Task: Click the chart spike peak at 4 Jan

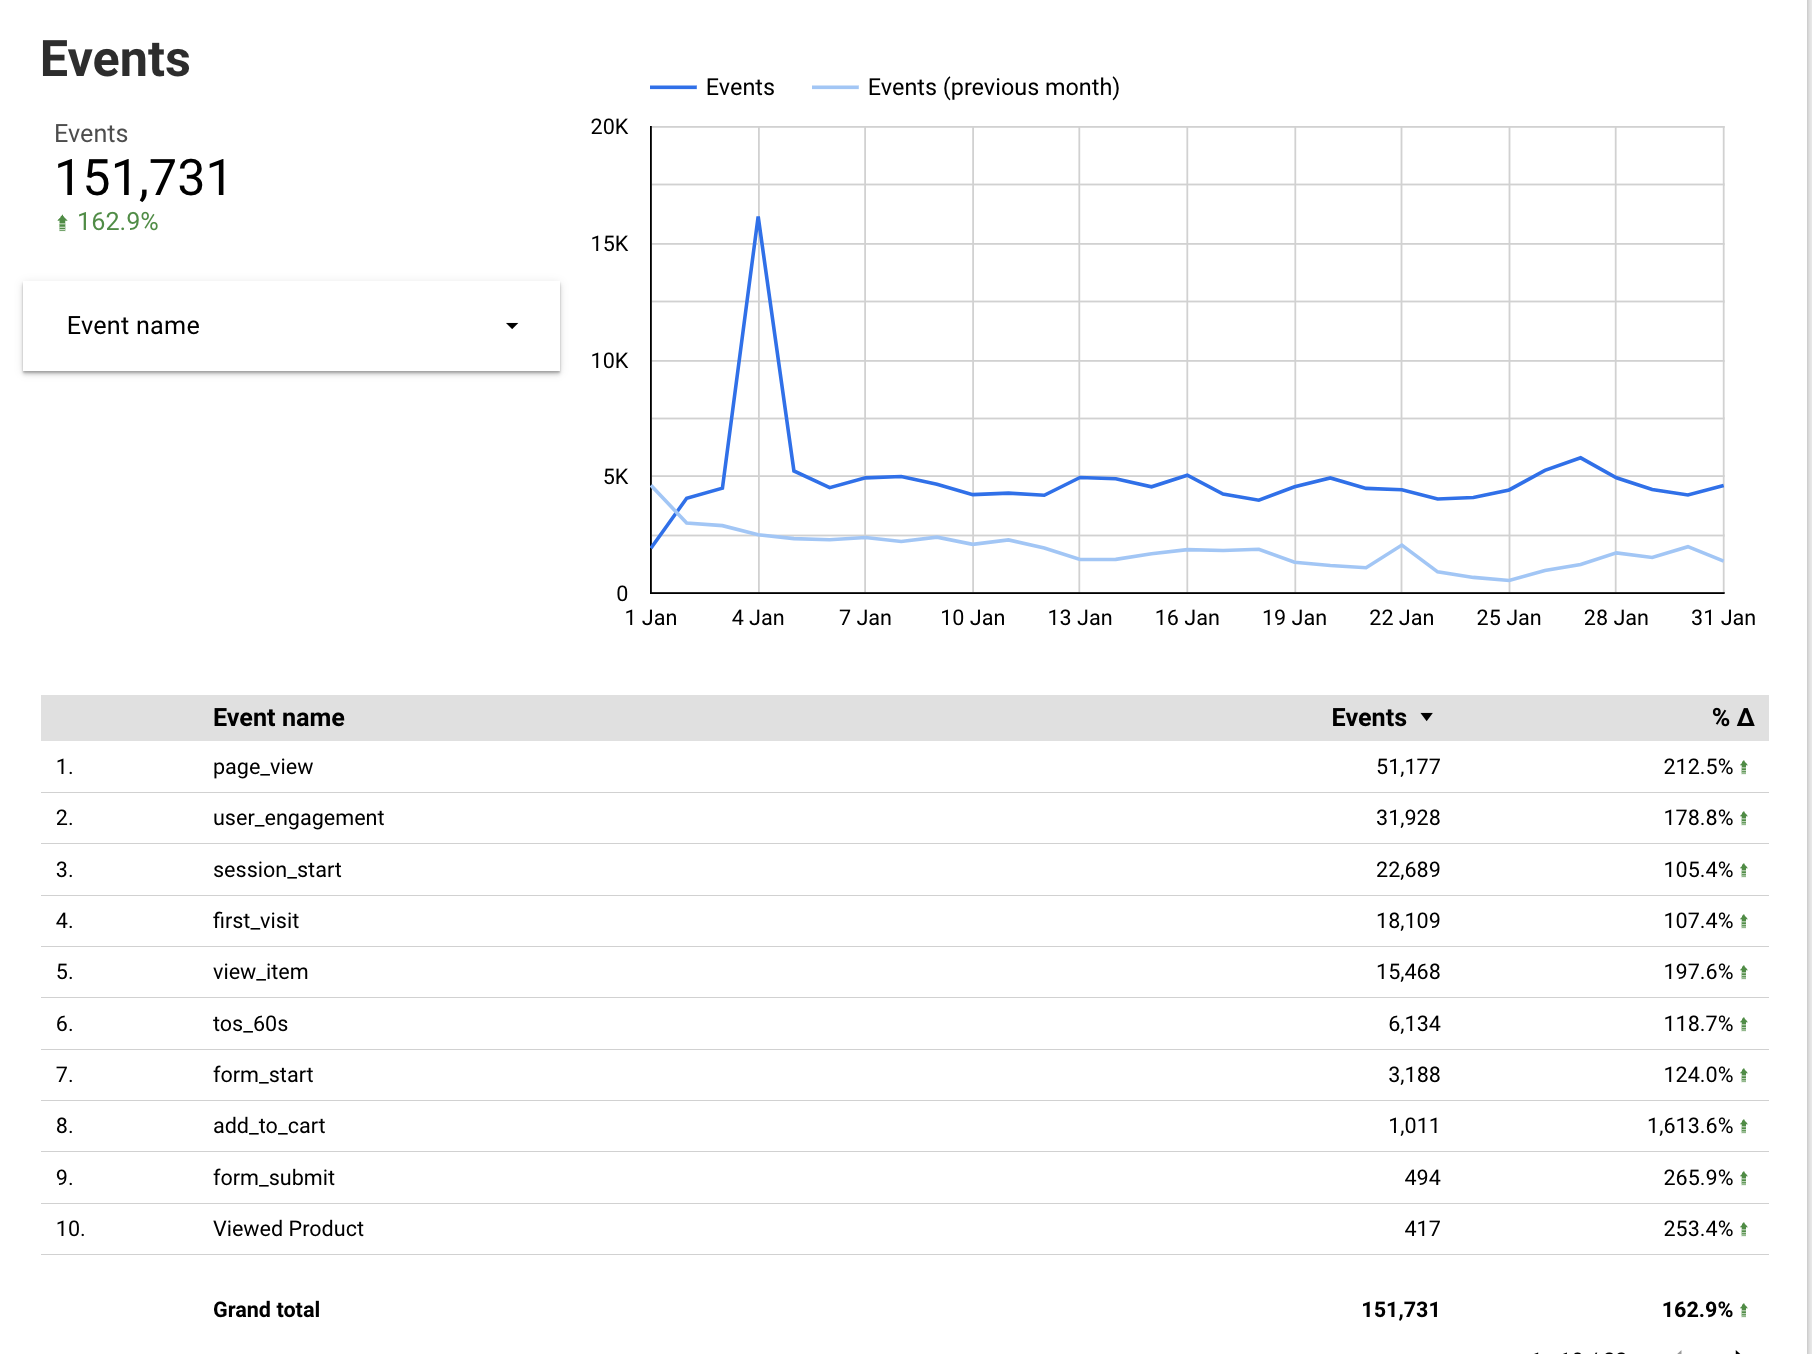Action: pos(758,217)
